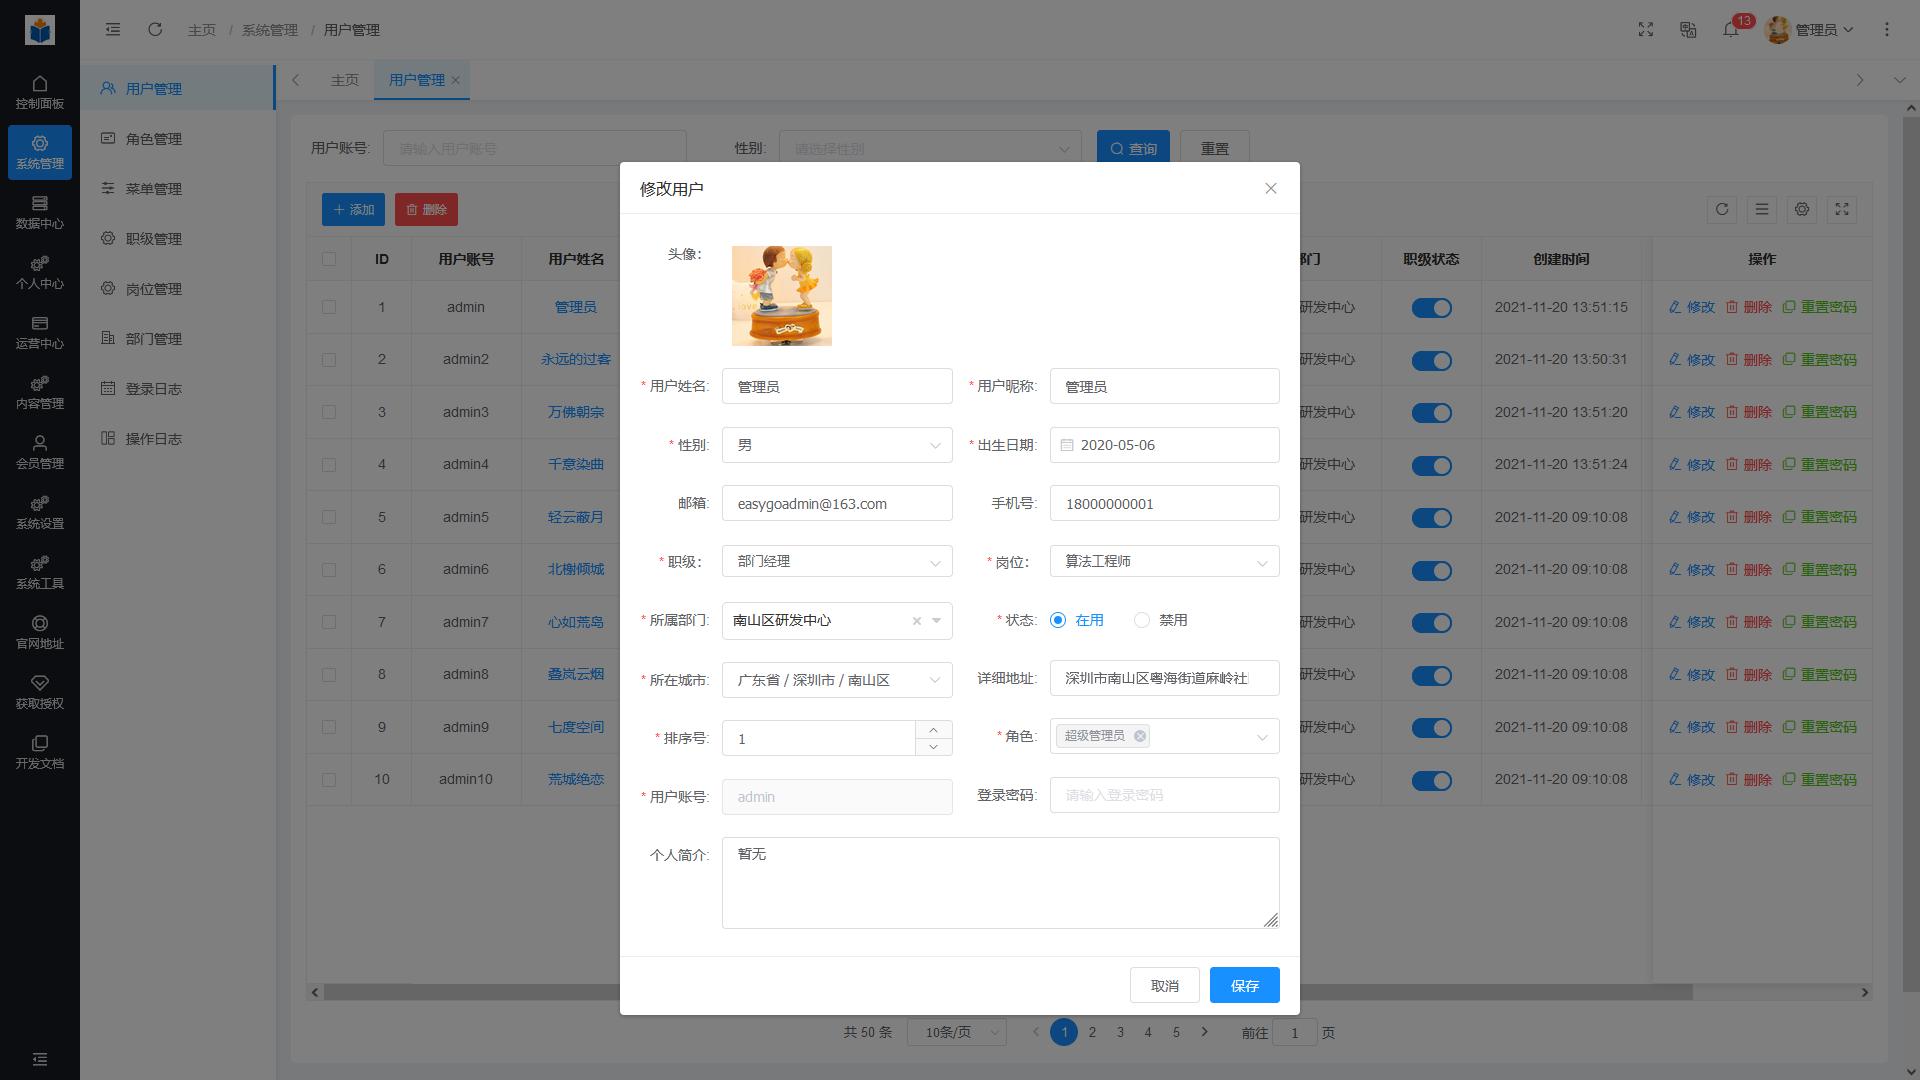
Task: Check the row checkbox for admin5
Action: [x=329, y=517]
